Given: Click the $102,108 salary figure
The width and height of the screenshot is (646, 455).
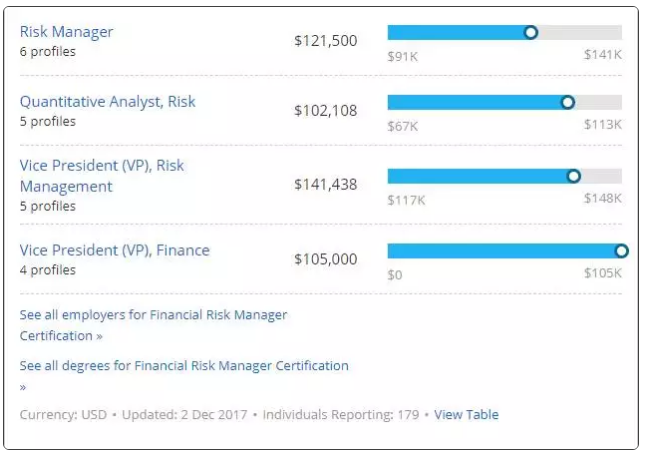Looking at the screenshot, I should [325, 111].
